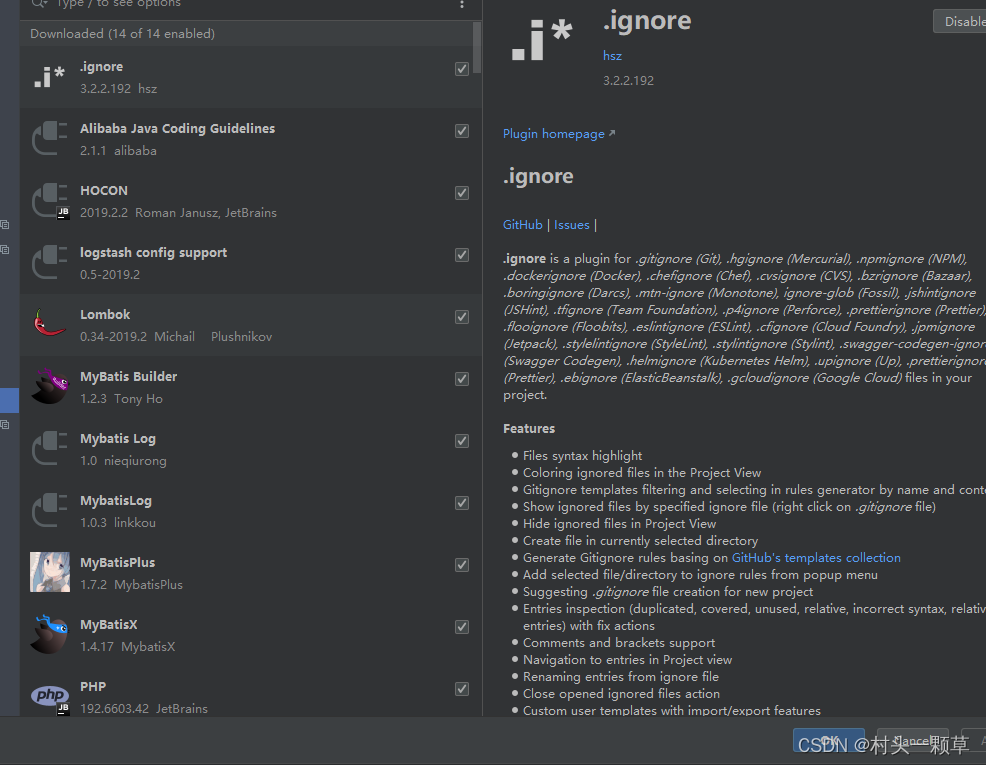Toggle the PHP plugin checkbox
Screen dimensions: 986x765
tap(462, 689)
